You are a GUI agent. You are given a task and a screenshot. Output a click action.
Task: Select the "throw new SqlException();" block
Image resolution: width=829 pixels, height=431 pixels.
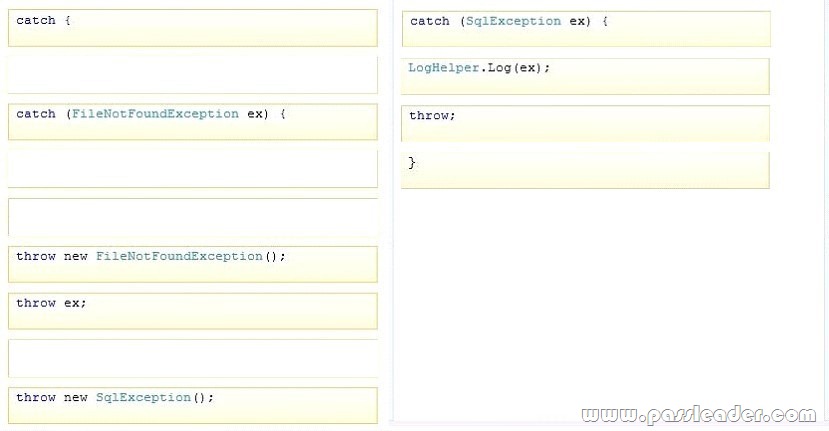pos(193,406)
